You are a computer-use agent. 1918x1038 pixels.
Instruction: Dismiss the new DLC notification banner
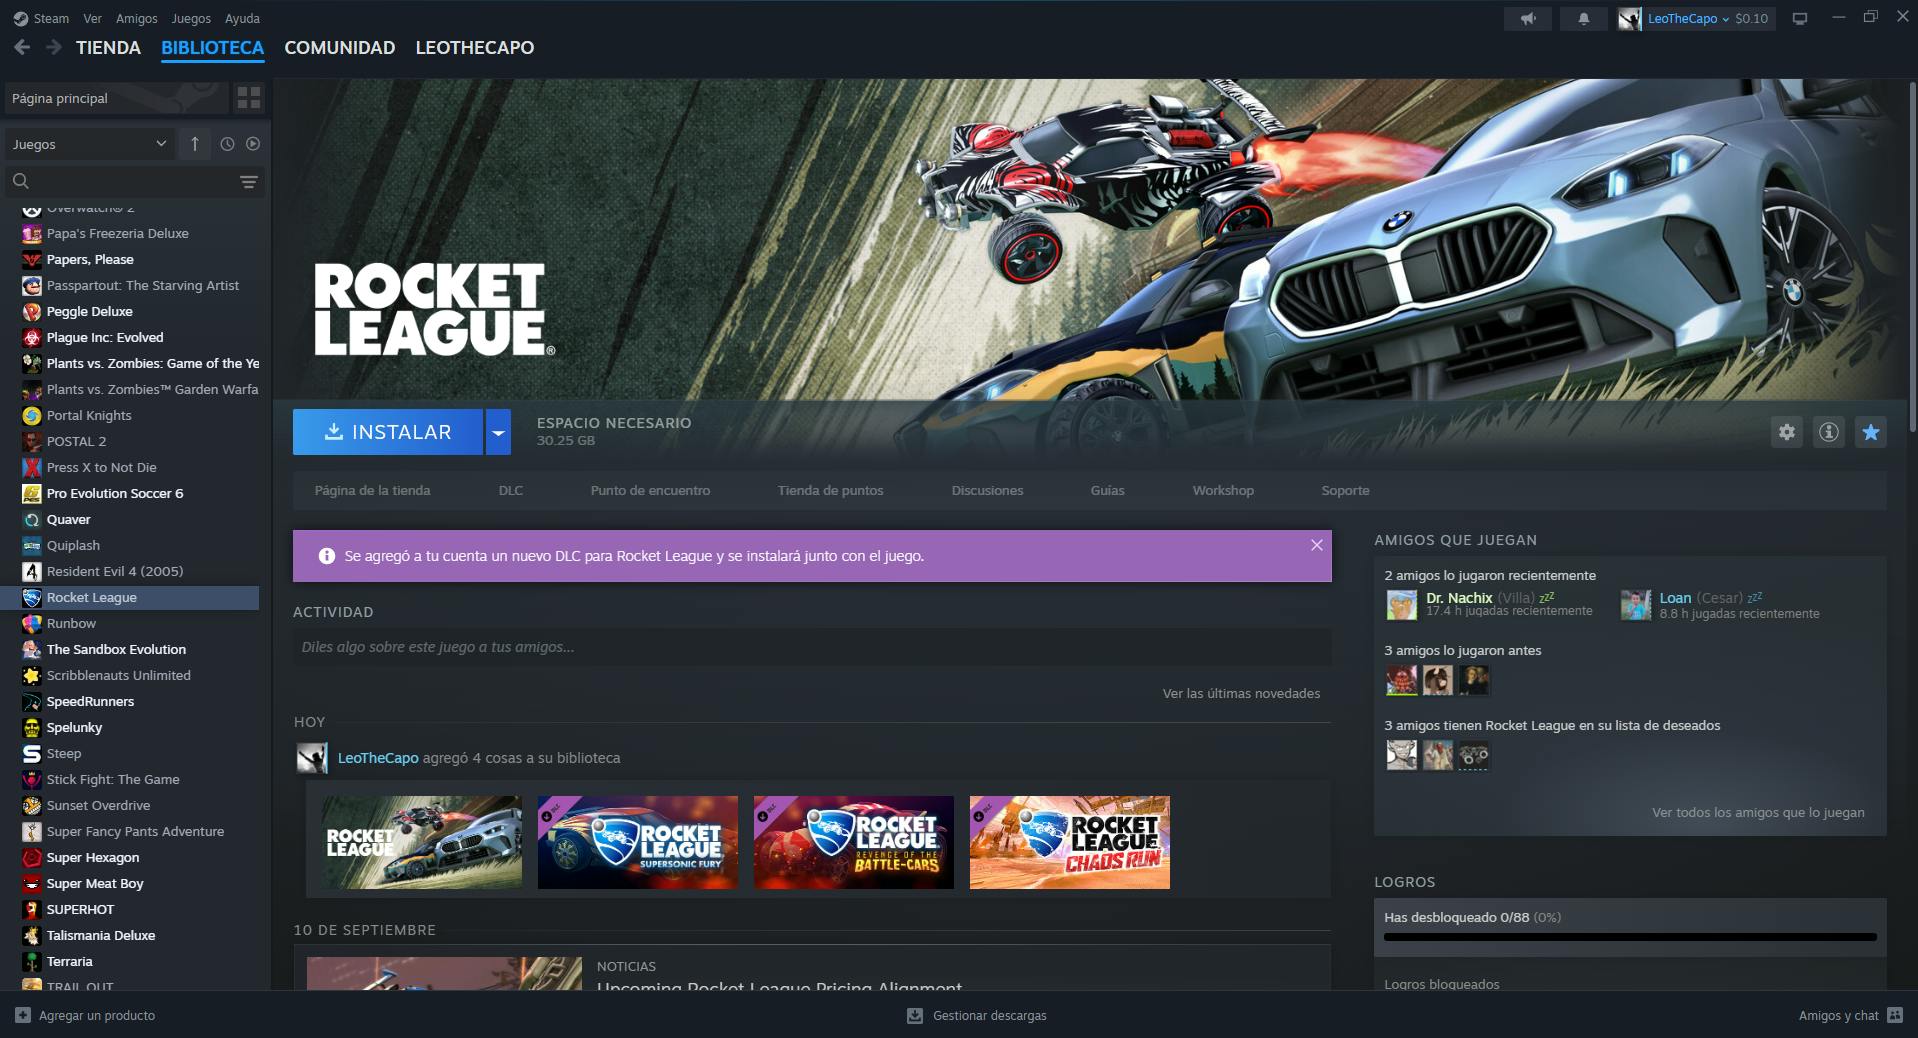click(x=1316, y=545)
